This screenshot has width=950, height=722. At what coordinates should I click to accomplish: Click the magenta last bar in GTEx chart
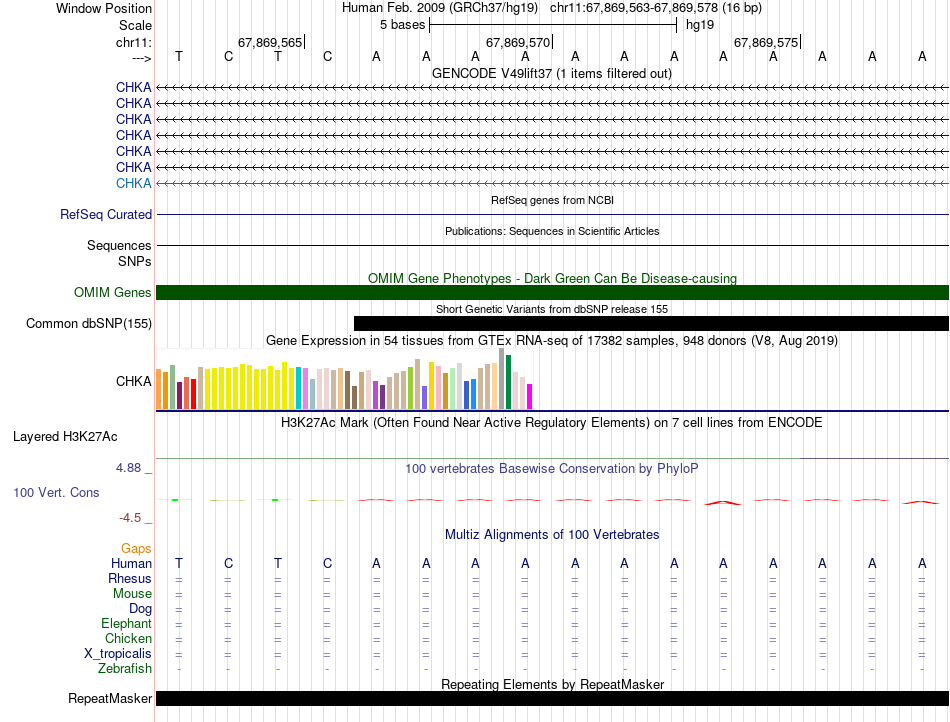pos(530,397)
